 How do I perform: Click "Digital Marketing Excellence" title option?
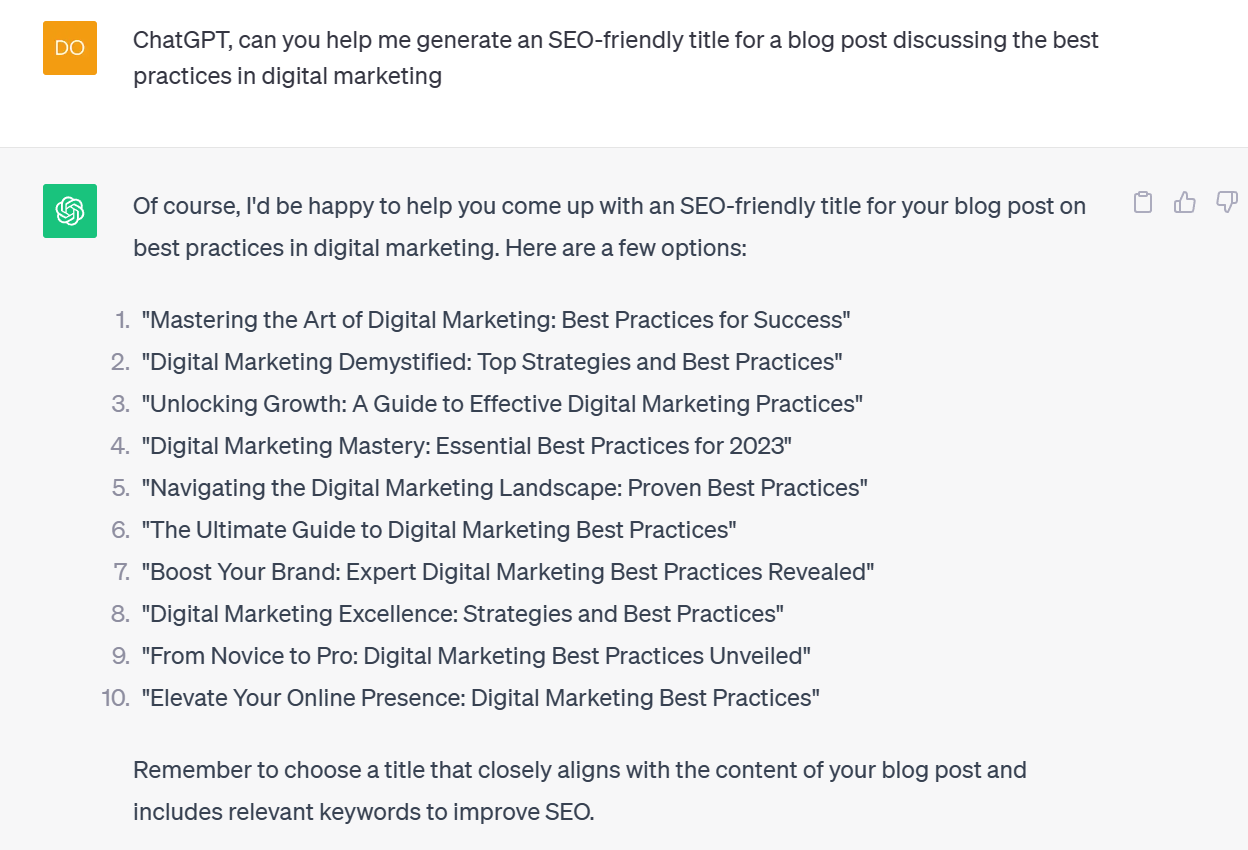462,614
